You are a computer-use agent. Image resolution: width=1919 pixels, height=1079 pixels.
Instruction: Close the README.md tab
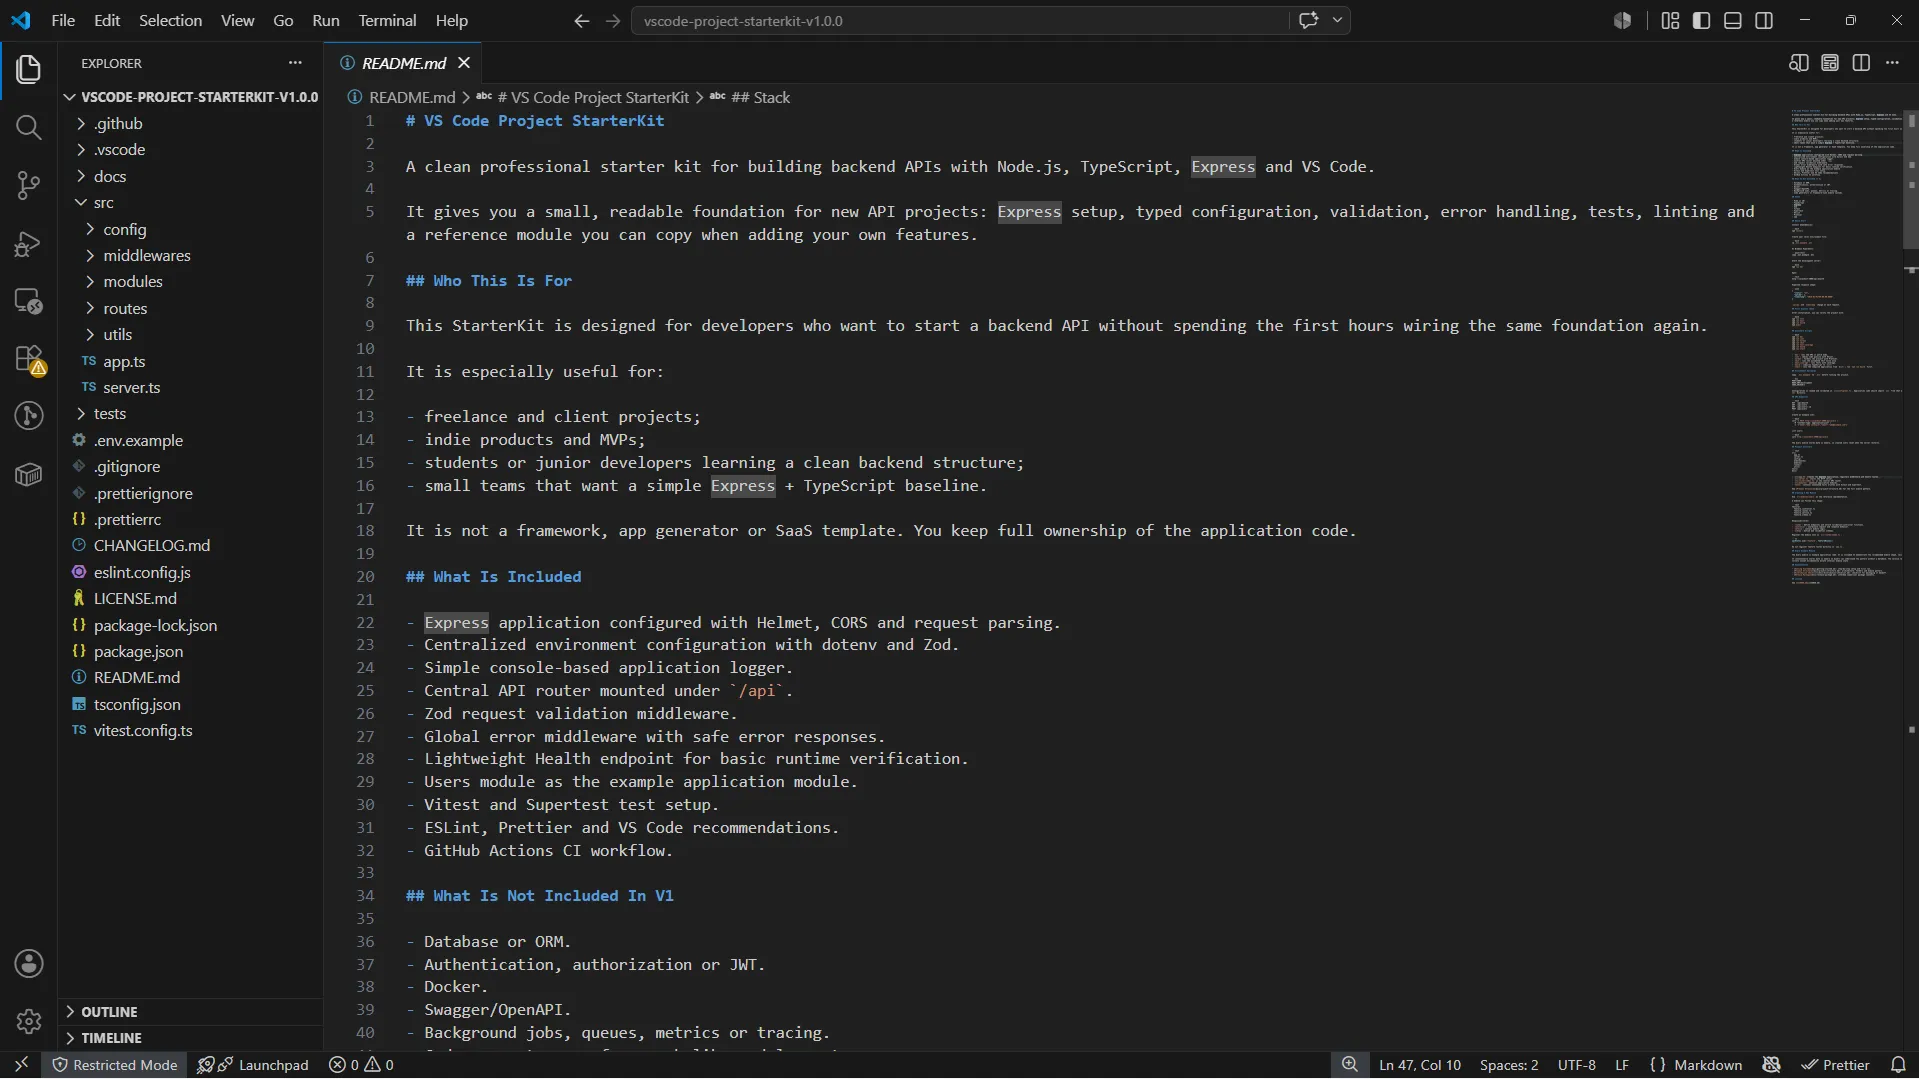click(464, 63)
